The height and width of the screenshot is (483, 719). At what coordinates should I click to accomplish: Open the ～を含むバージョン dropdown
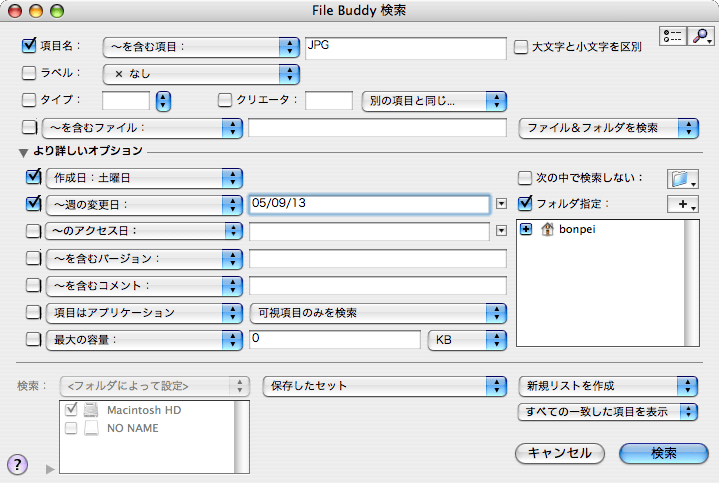(144, 259)
